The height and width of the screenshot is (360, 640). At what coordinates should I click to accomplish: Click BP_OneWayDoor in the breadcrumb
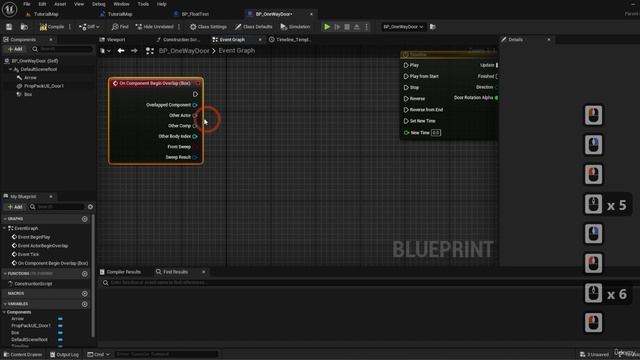(184, 51)
